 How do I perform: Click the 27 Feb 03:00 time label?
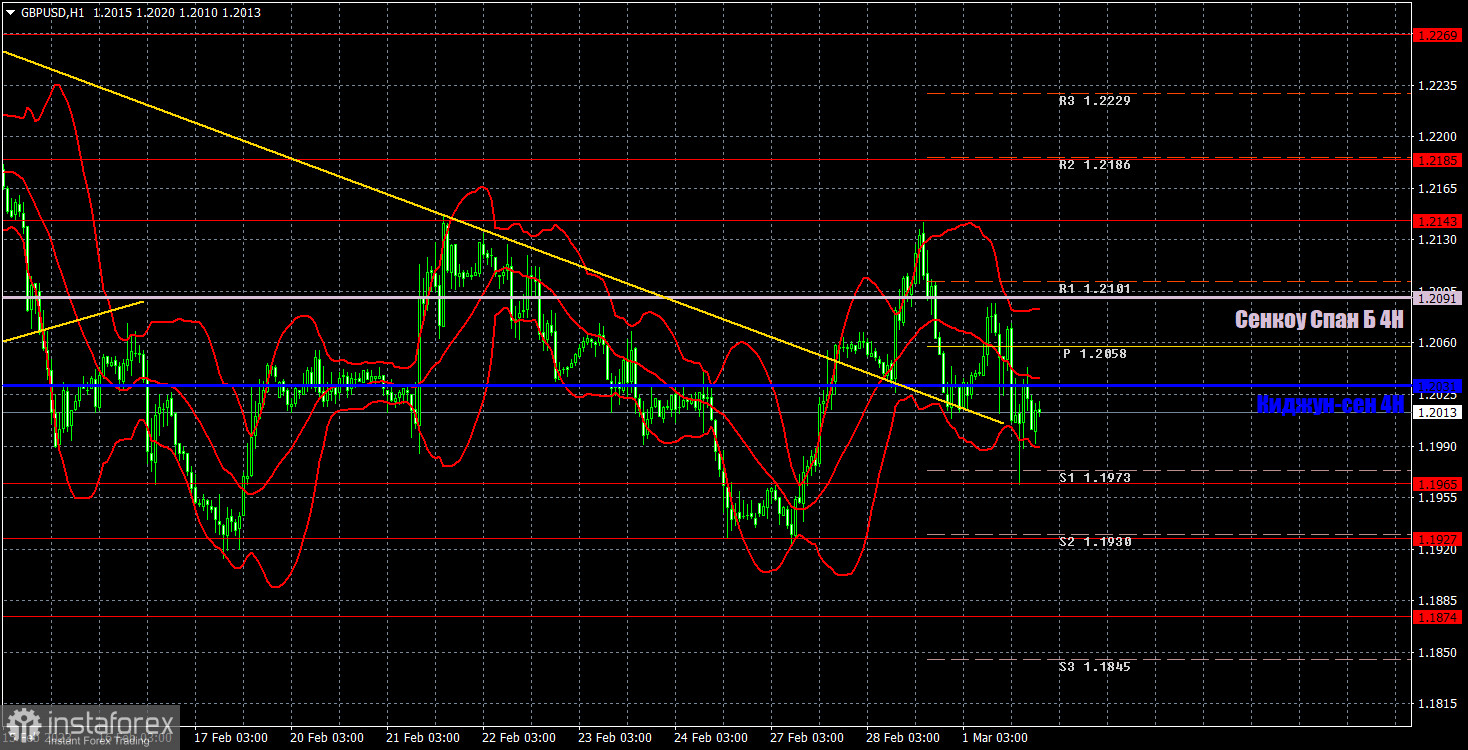pyautogui.click(x=807, y=738)
